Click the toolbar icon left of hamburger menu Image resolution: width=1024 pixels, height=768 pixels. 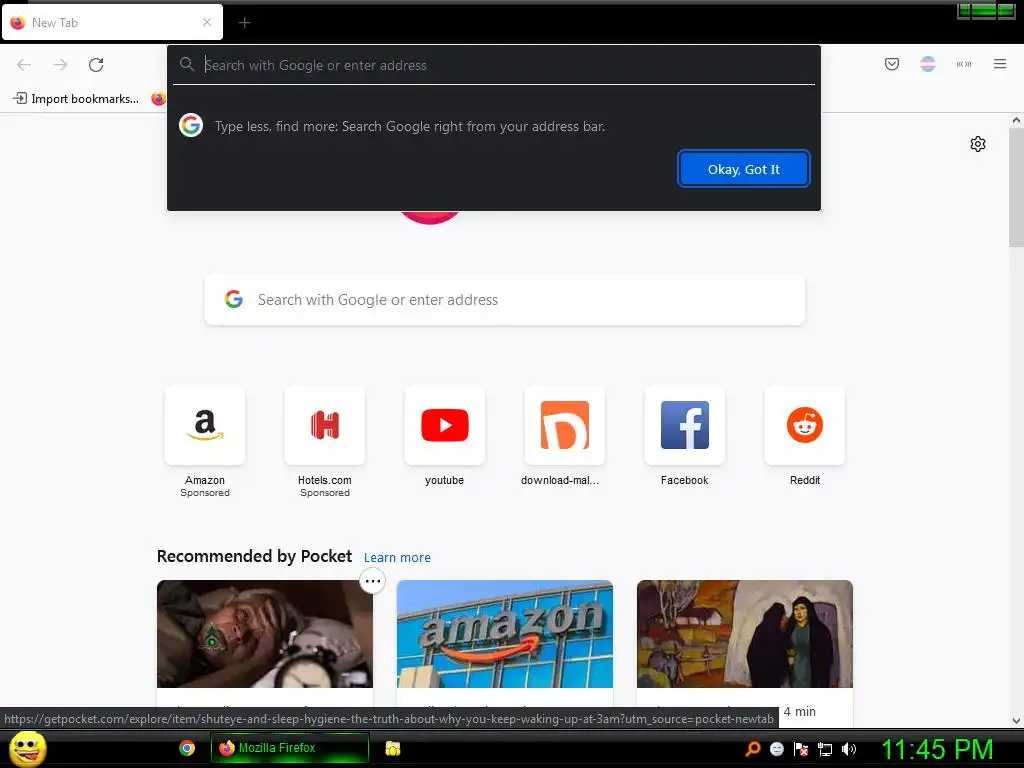coord(963,64)
